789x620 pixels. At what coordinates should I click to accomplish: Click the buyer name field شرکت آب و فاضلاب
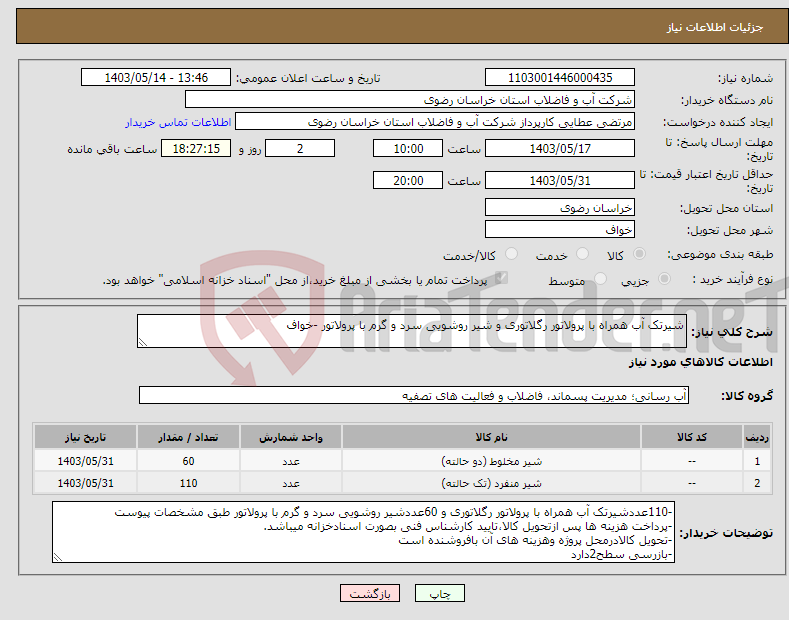(x=410, y=100)
